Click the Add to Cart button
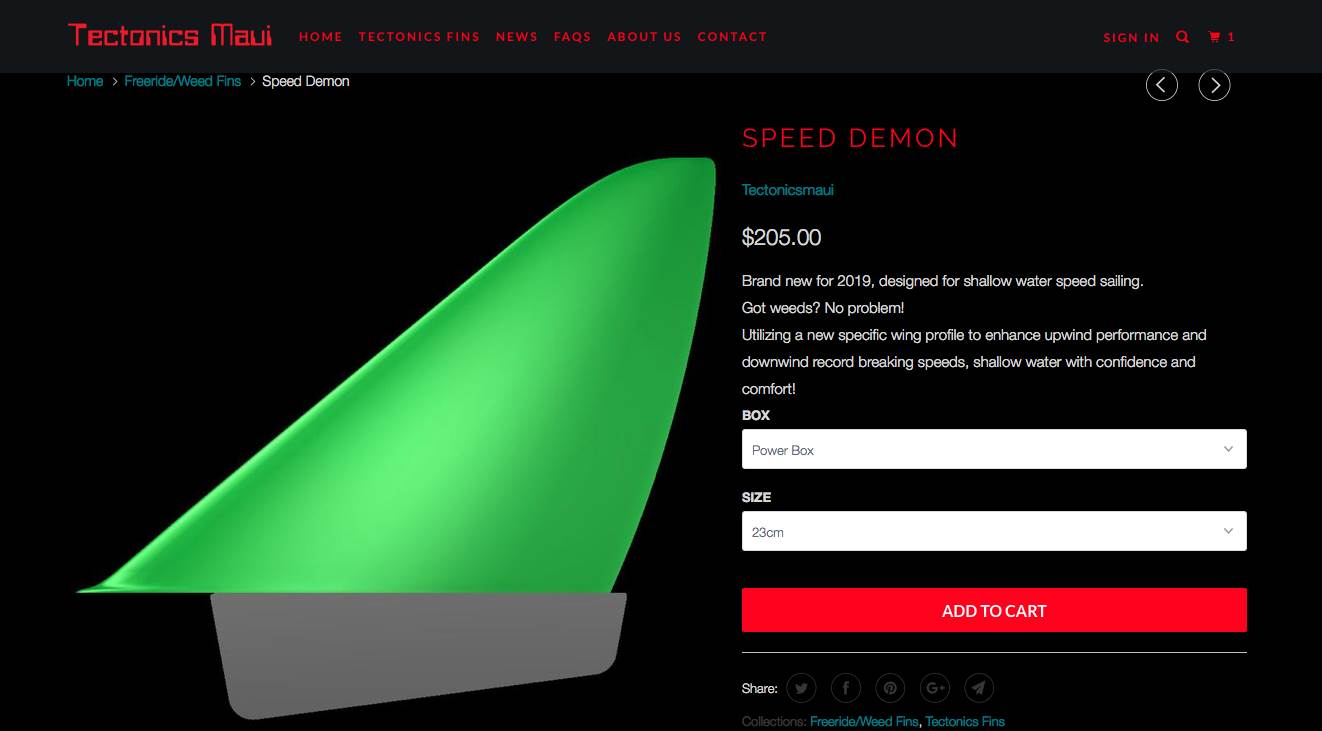The image size is (1322, 731). (994, 610)
